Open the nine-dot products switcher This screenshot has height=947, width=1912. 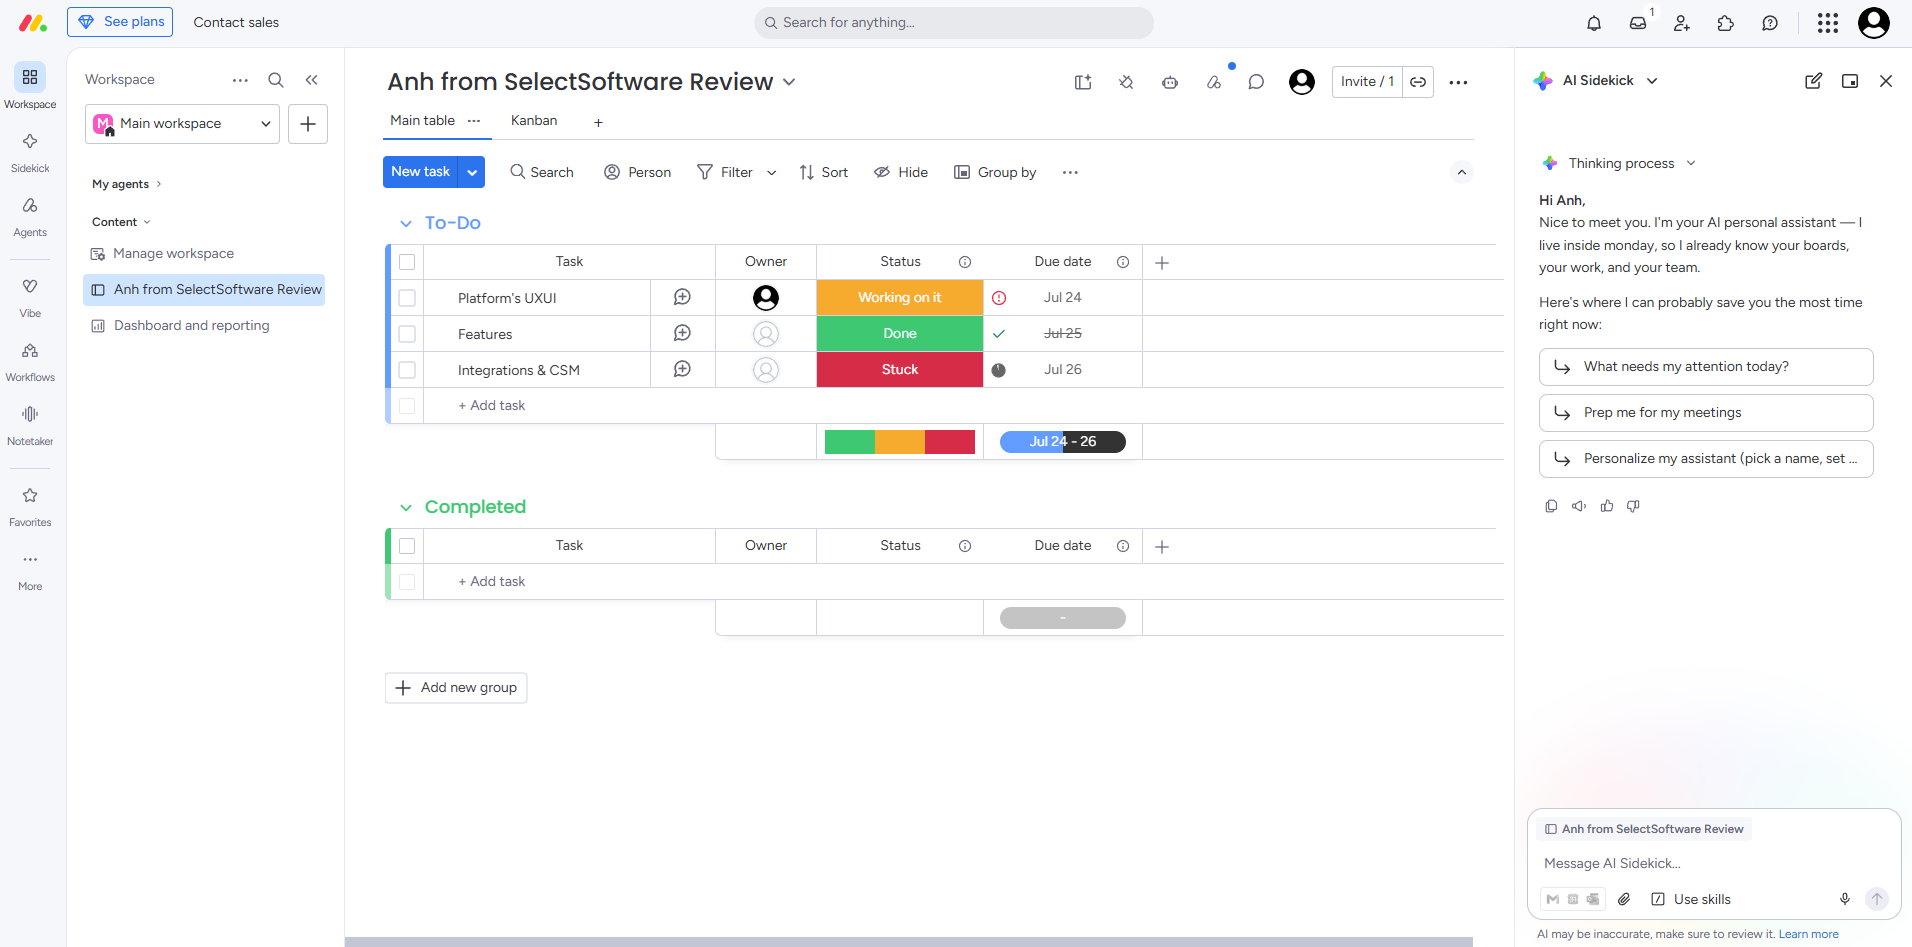[x=1828, y=23]
